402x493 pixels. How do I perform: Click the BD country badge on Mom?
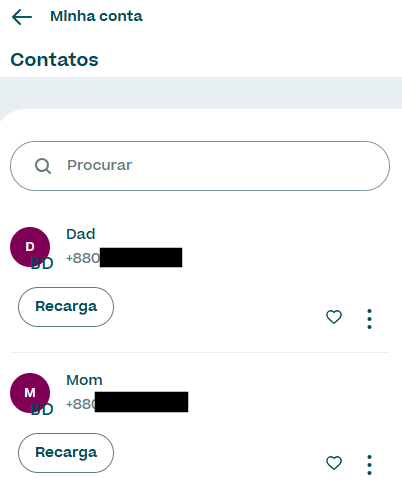[42, 409]
